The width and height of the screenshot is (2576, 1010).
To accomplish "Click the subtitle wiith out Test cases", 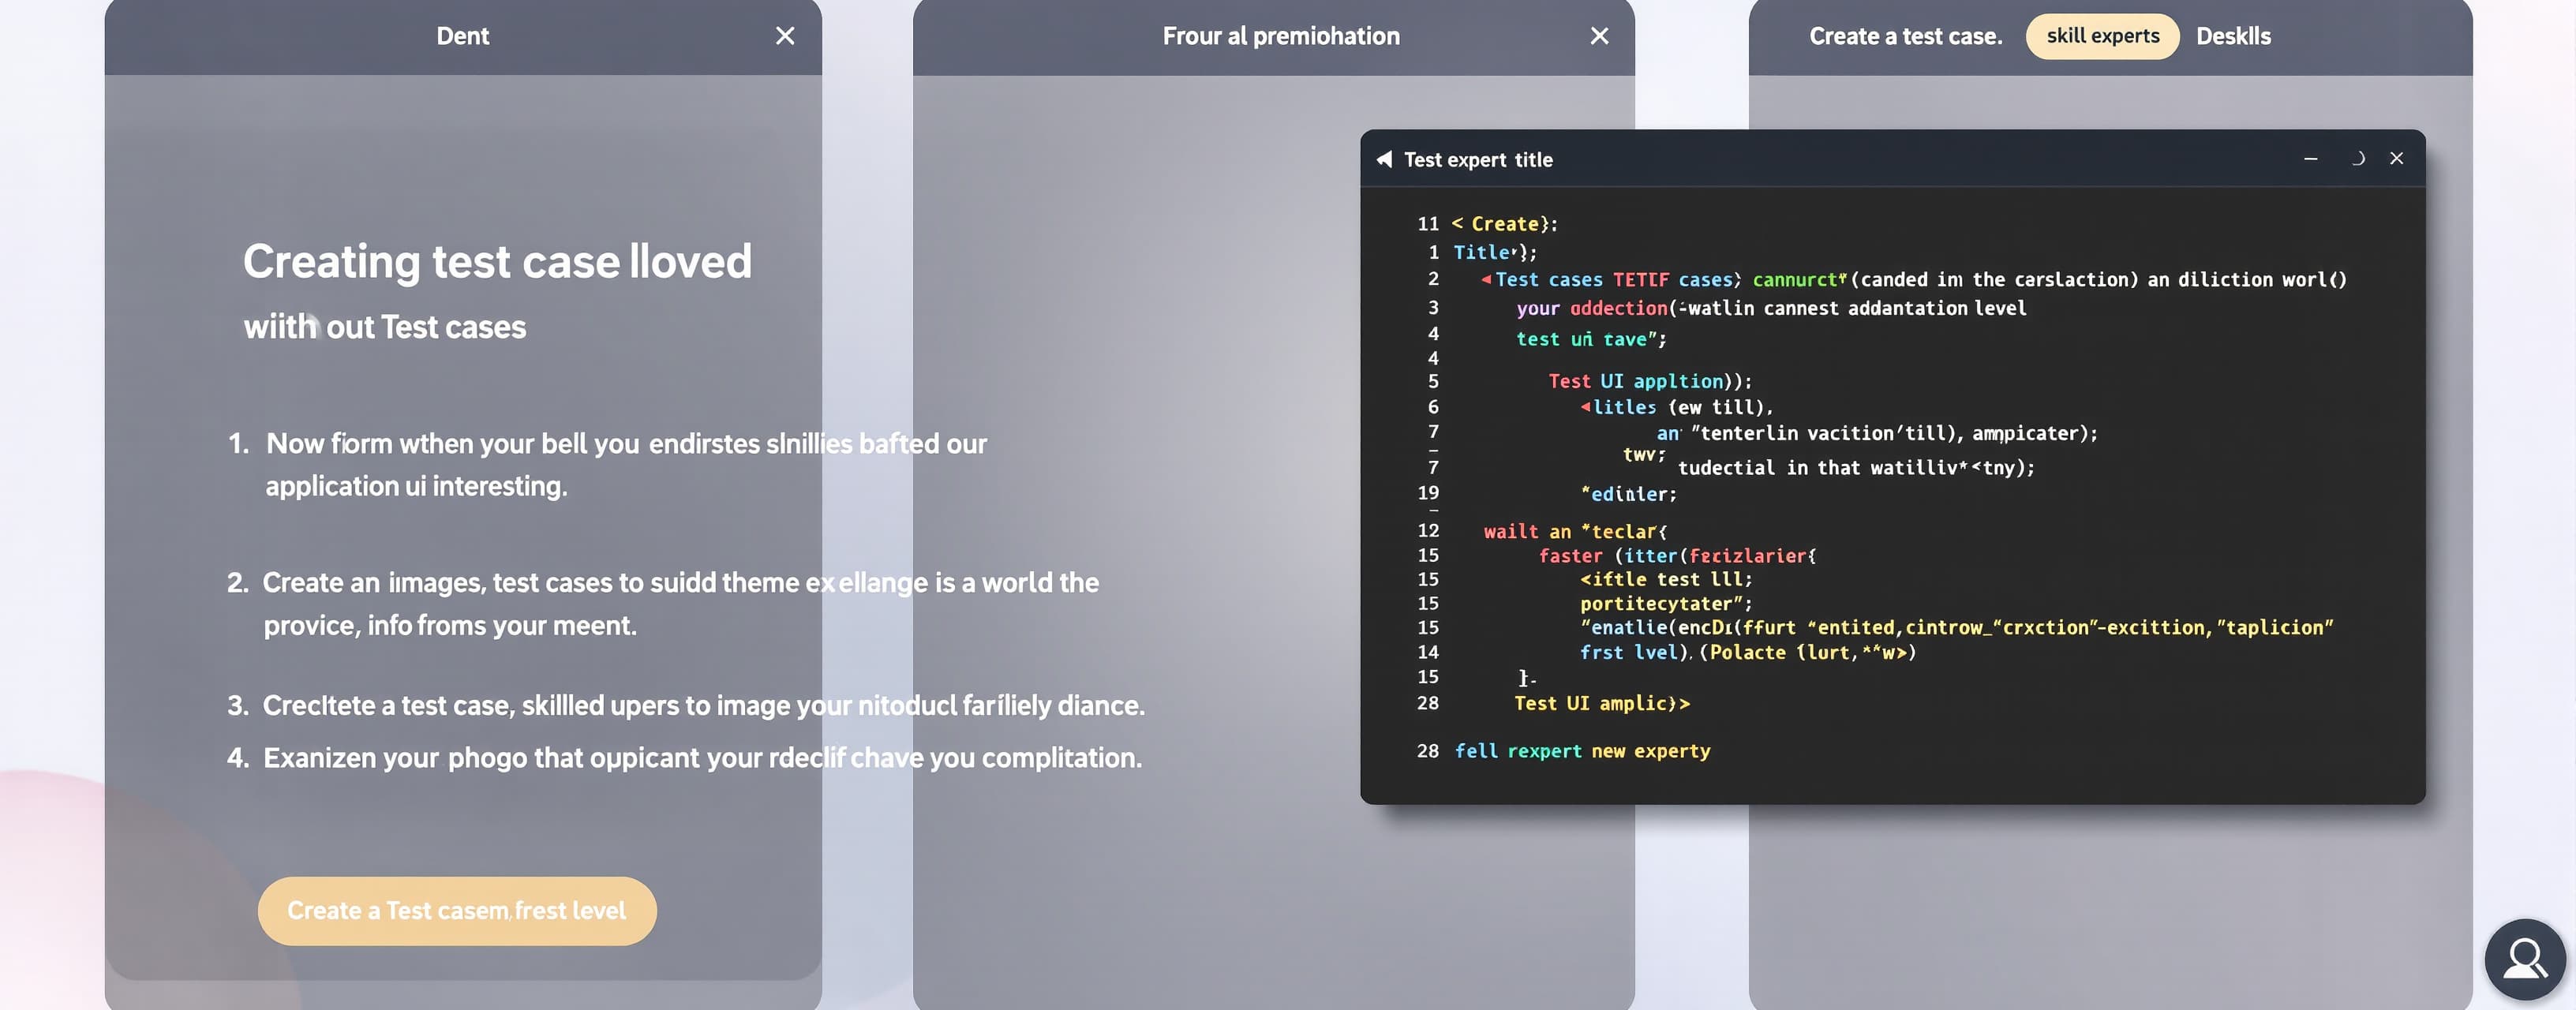I will (384, 327).
